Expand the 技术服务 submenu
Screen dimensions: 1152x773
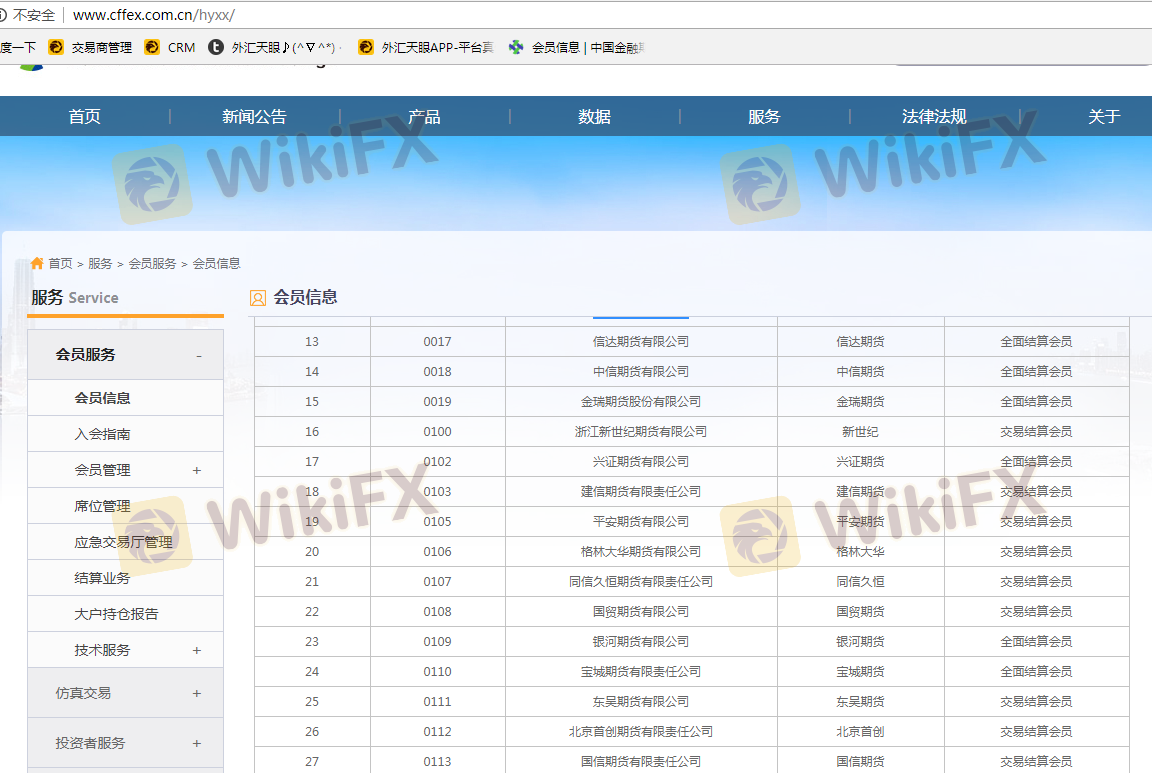(x=196, y=651)
